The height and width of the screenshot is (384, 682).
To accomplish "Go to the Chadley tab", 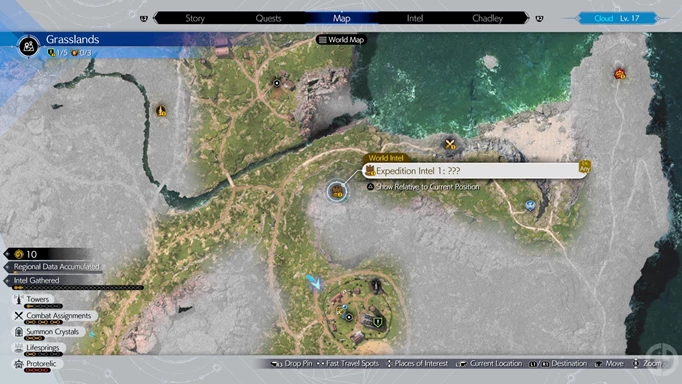I will point(488,18).
